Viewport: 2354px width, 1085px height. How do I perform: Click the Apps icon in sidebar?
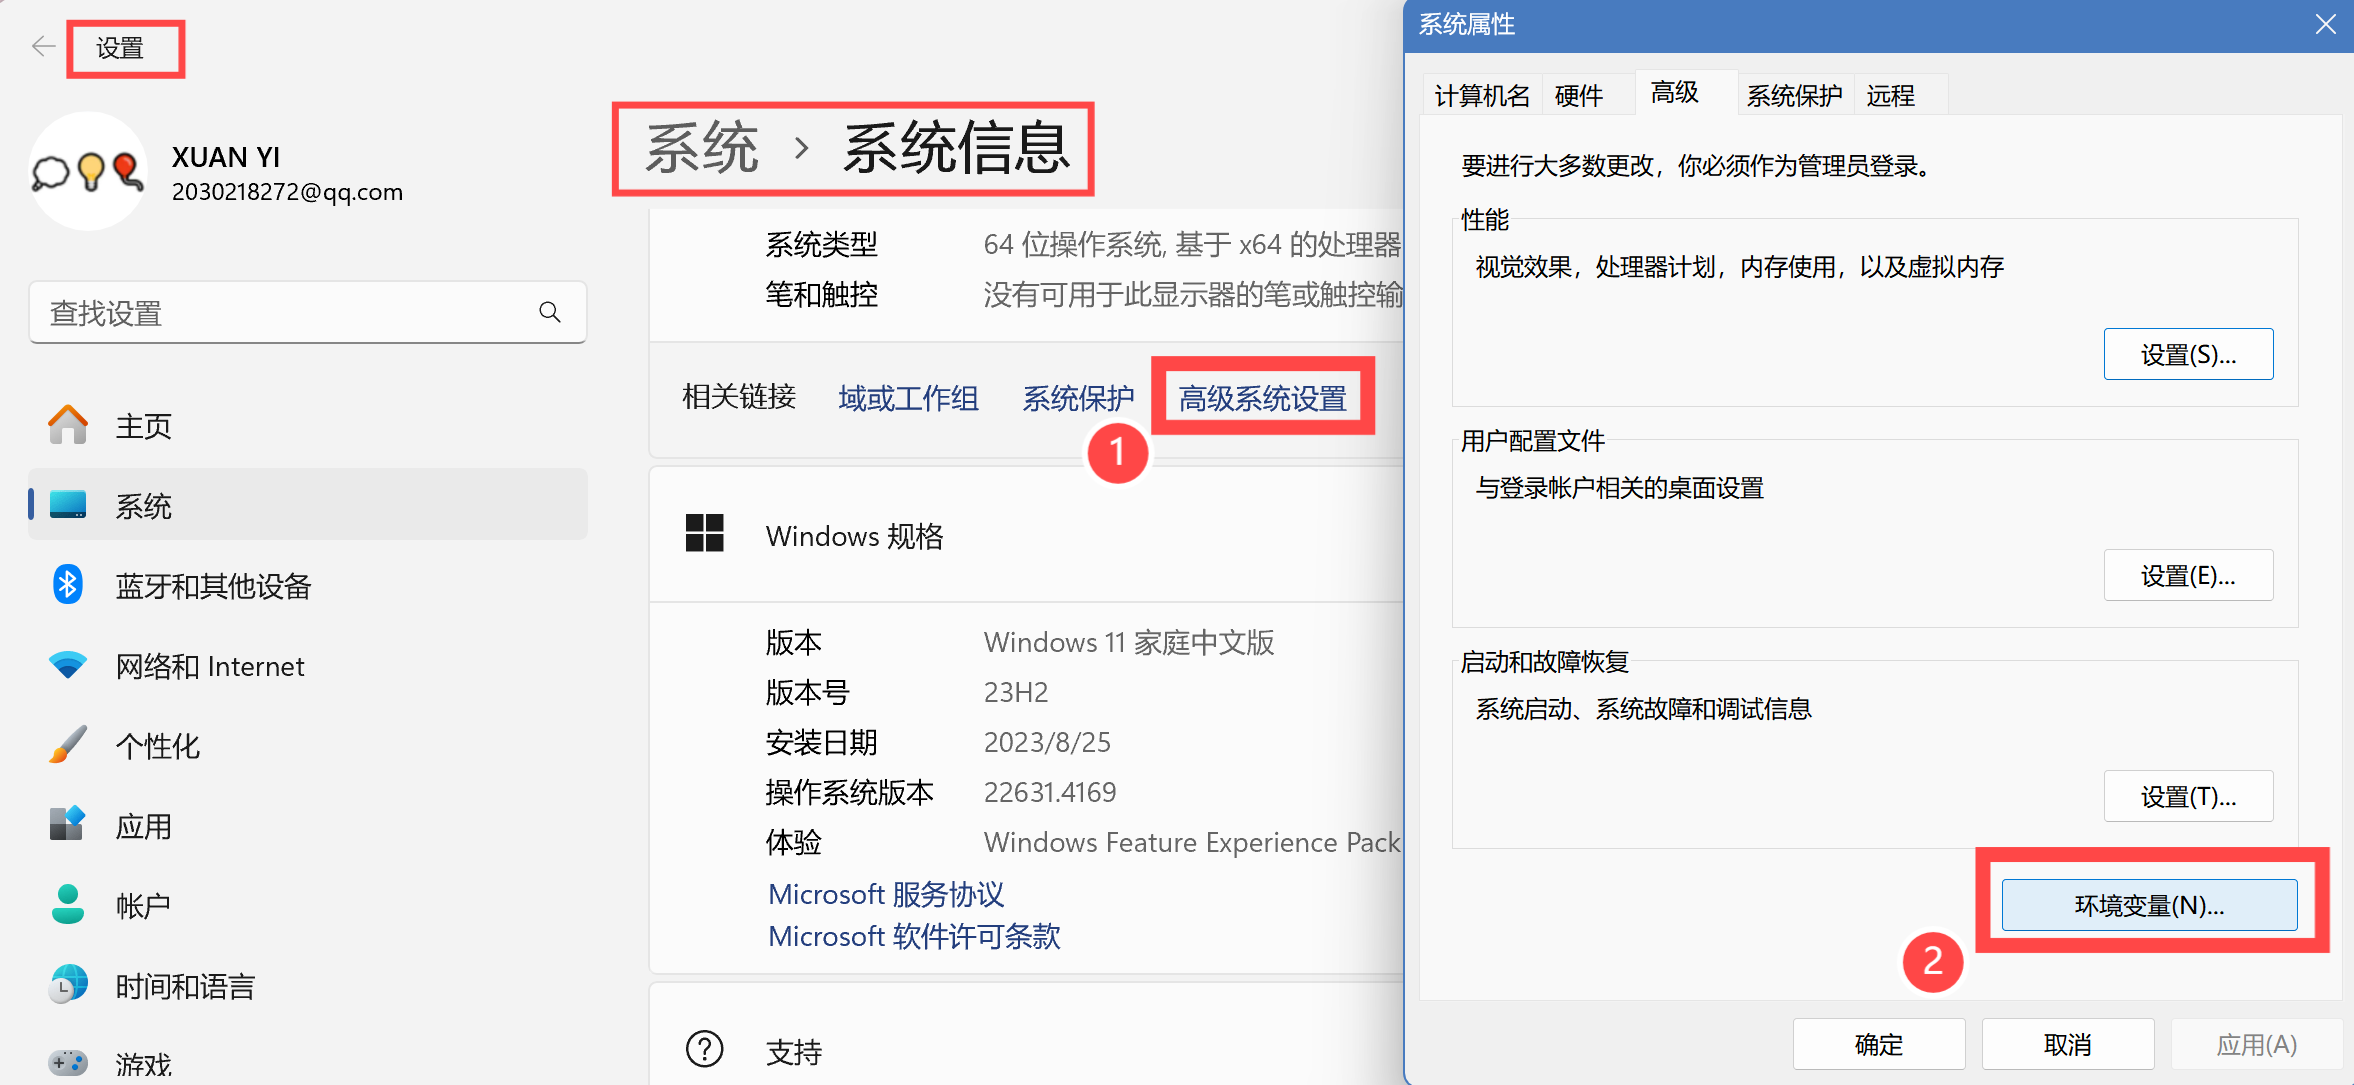68,825
